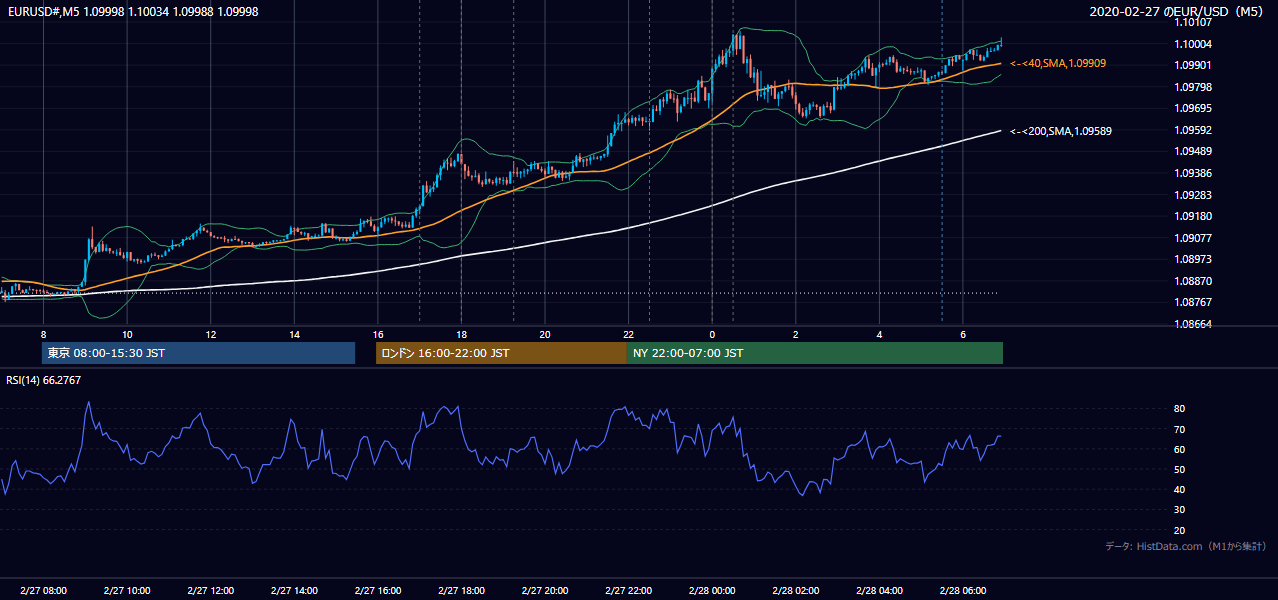This screenshot has height=600, width=1278.
Task: Click price axis value 1.10107
Action: pos(1194,23)
